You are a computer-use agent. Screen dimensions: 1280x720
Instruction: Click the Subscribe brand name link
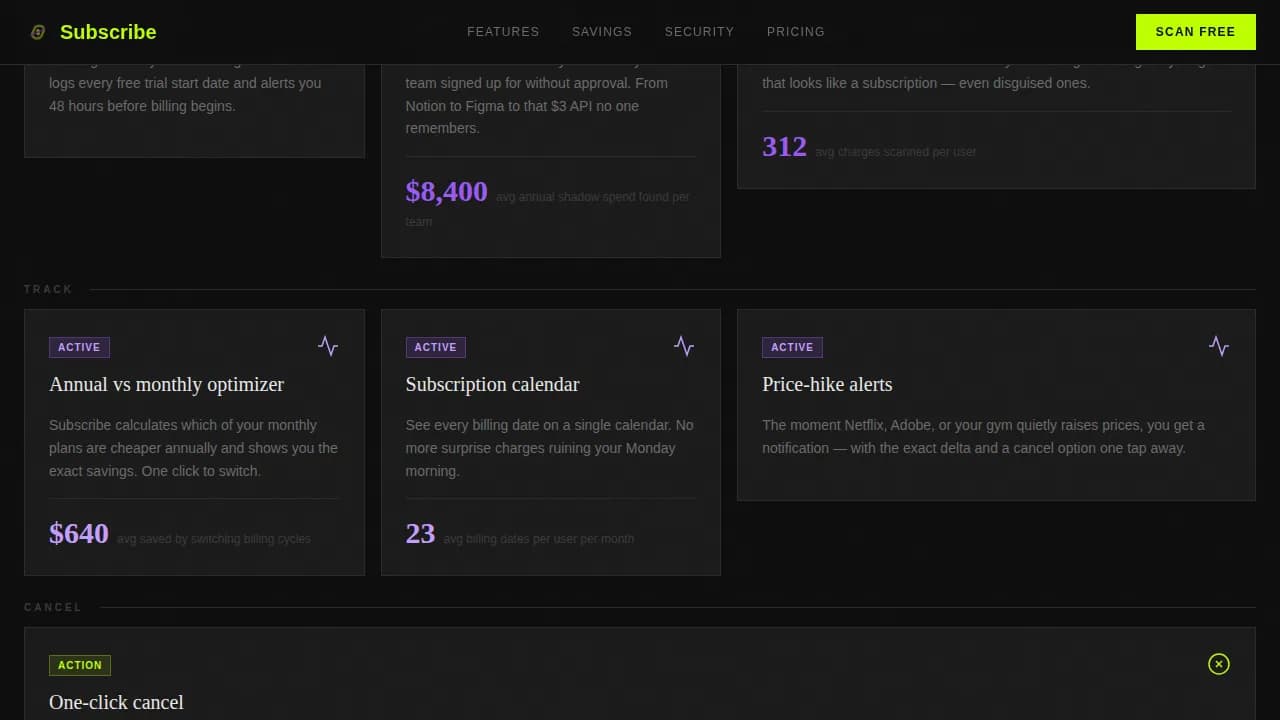[x=108, y=31]
